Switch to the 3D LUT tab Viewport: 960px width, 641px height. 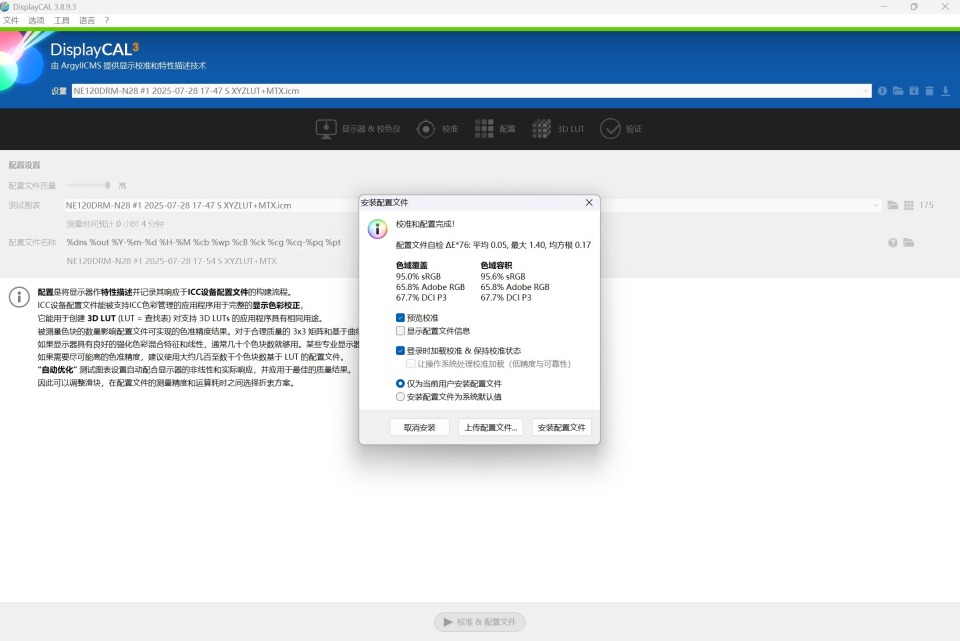tap(558, 129)
